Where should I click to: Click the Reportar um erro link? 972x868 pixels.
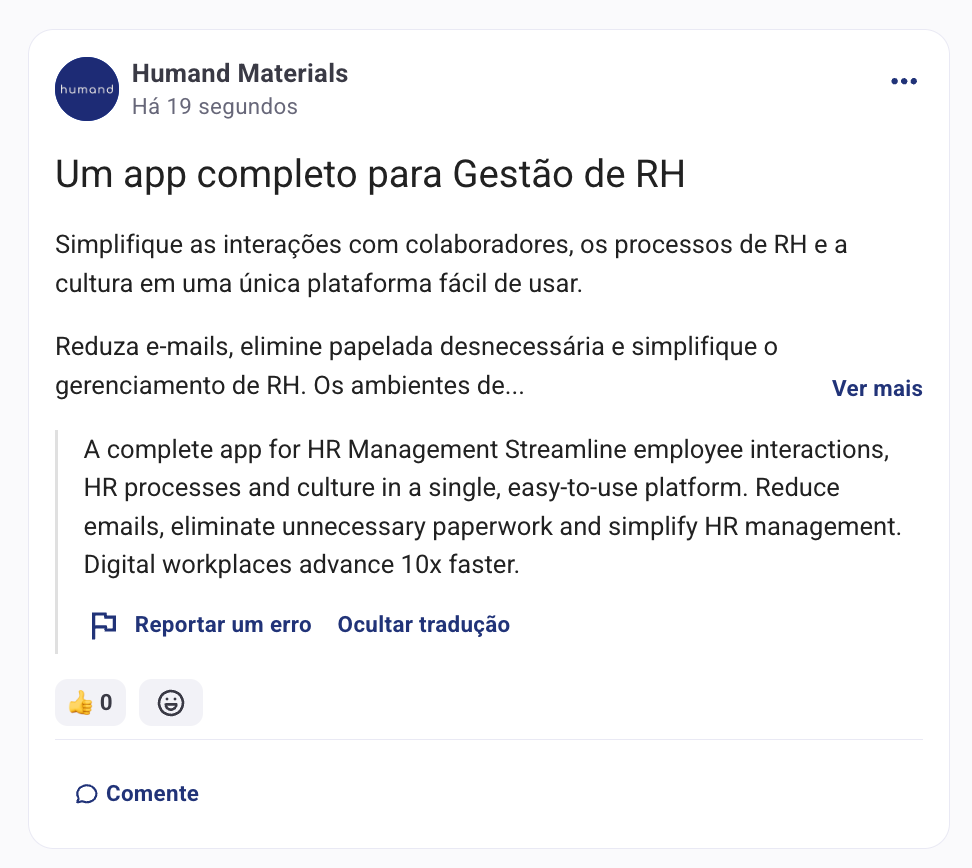tap(223, 625)
